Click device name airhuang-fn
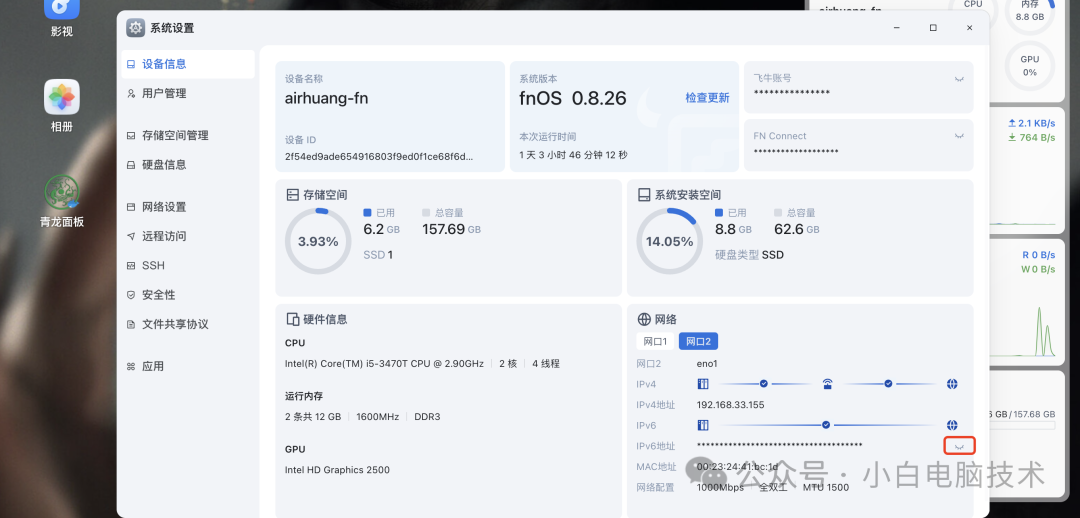 326,99
